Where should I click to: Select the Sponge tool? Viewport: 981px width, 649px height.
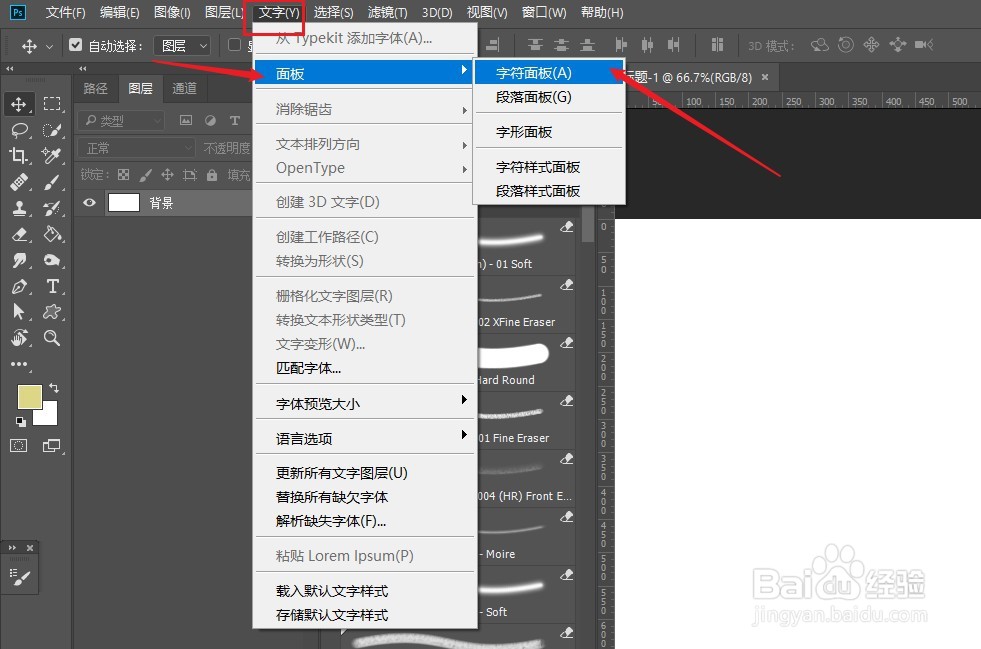point(52,260)
